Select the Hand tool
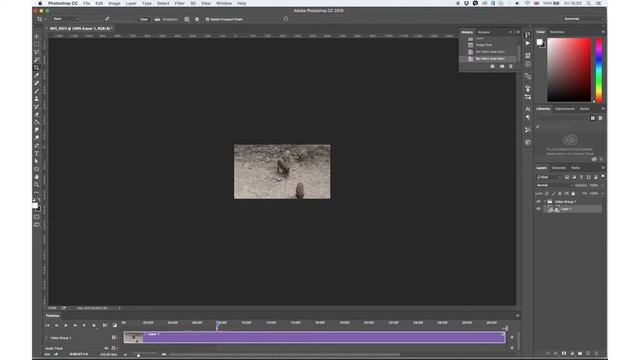Screen dimensions: 640x360 pos(37,177)
